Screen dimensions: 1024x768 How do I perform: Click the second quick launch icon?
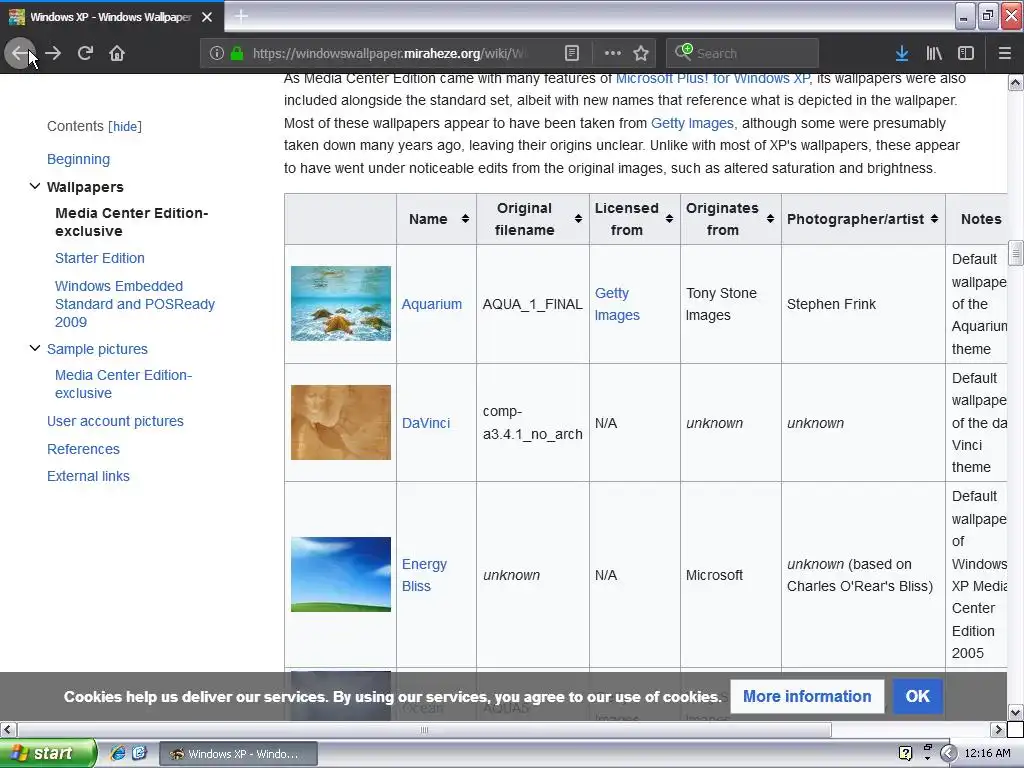tap(139, 753)
